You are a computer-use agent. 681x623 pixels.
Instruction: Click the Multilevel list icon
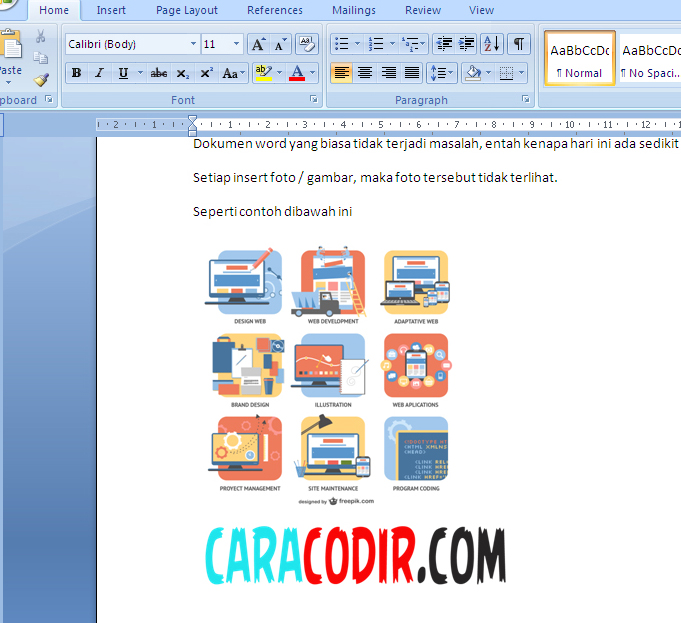[x=413, y=44]
